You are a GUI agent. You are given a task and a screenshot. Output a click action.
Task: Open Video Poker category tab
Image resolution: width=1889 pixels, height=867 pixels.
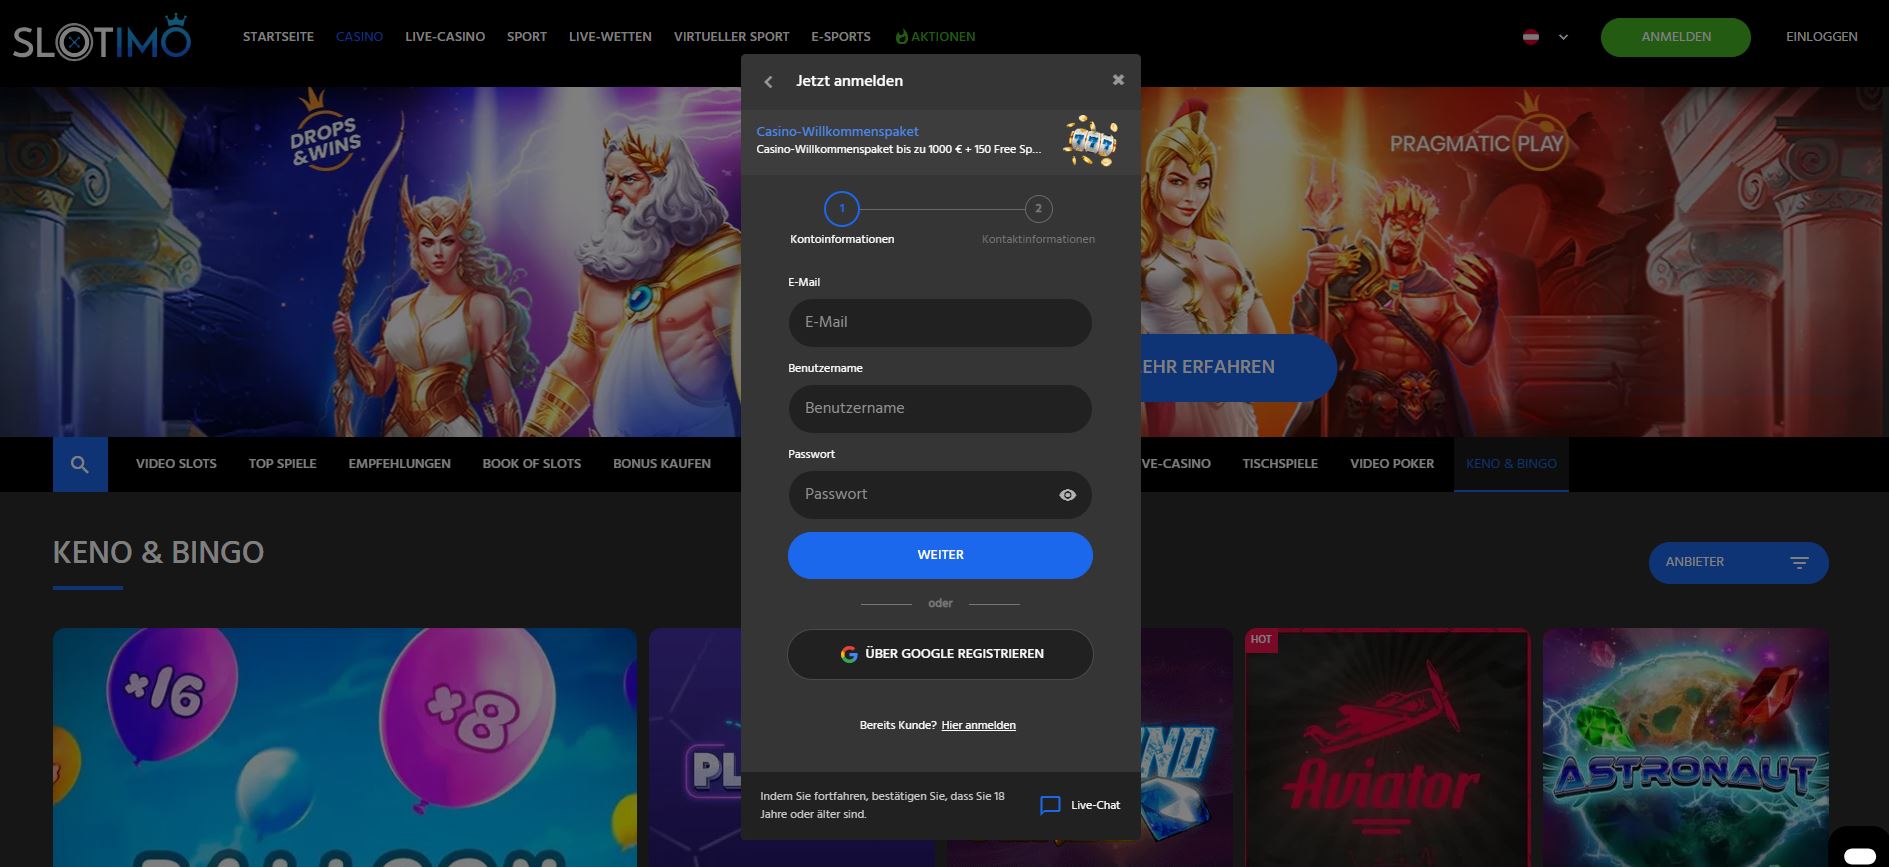coord(1392,464)
